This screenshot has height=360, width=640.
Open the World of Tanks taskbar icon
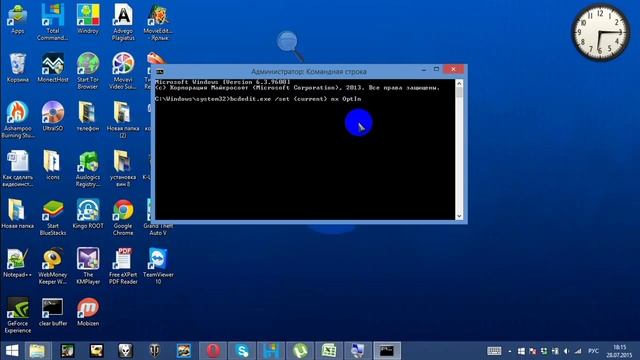(x=155, y=351)
